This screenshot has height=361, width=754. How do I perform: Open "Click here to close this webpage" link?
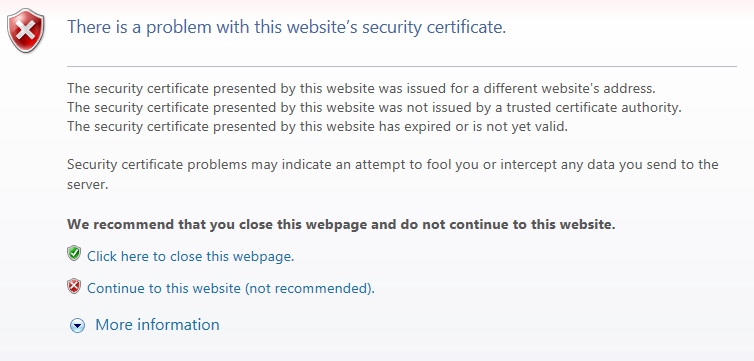pos(190,256)
